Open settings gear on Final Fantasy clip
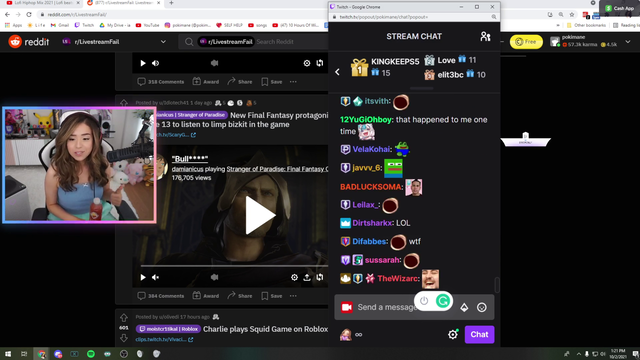 [294, 278]
